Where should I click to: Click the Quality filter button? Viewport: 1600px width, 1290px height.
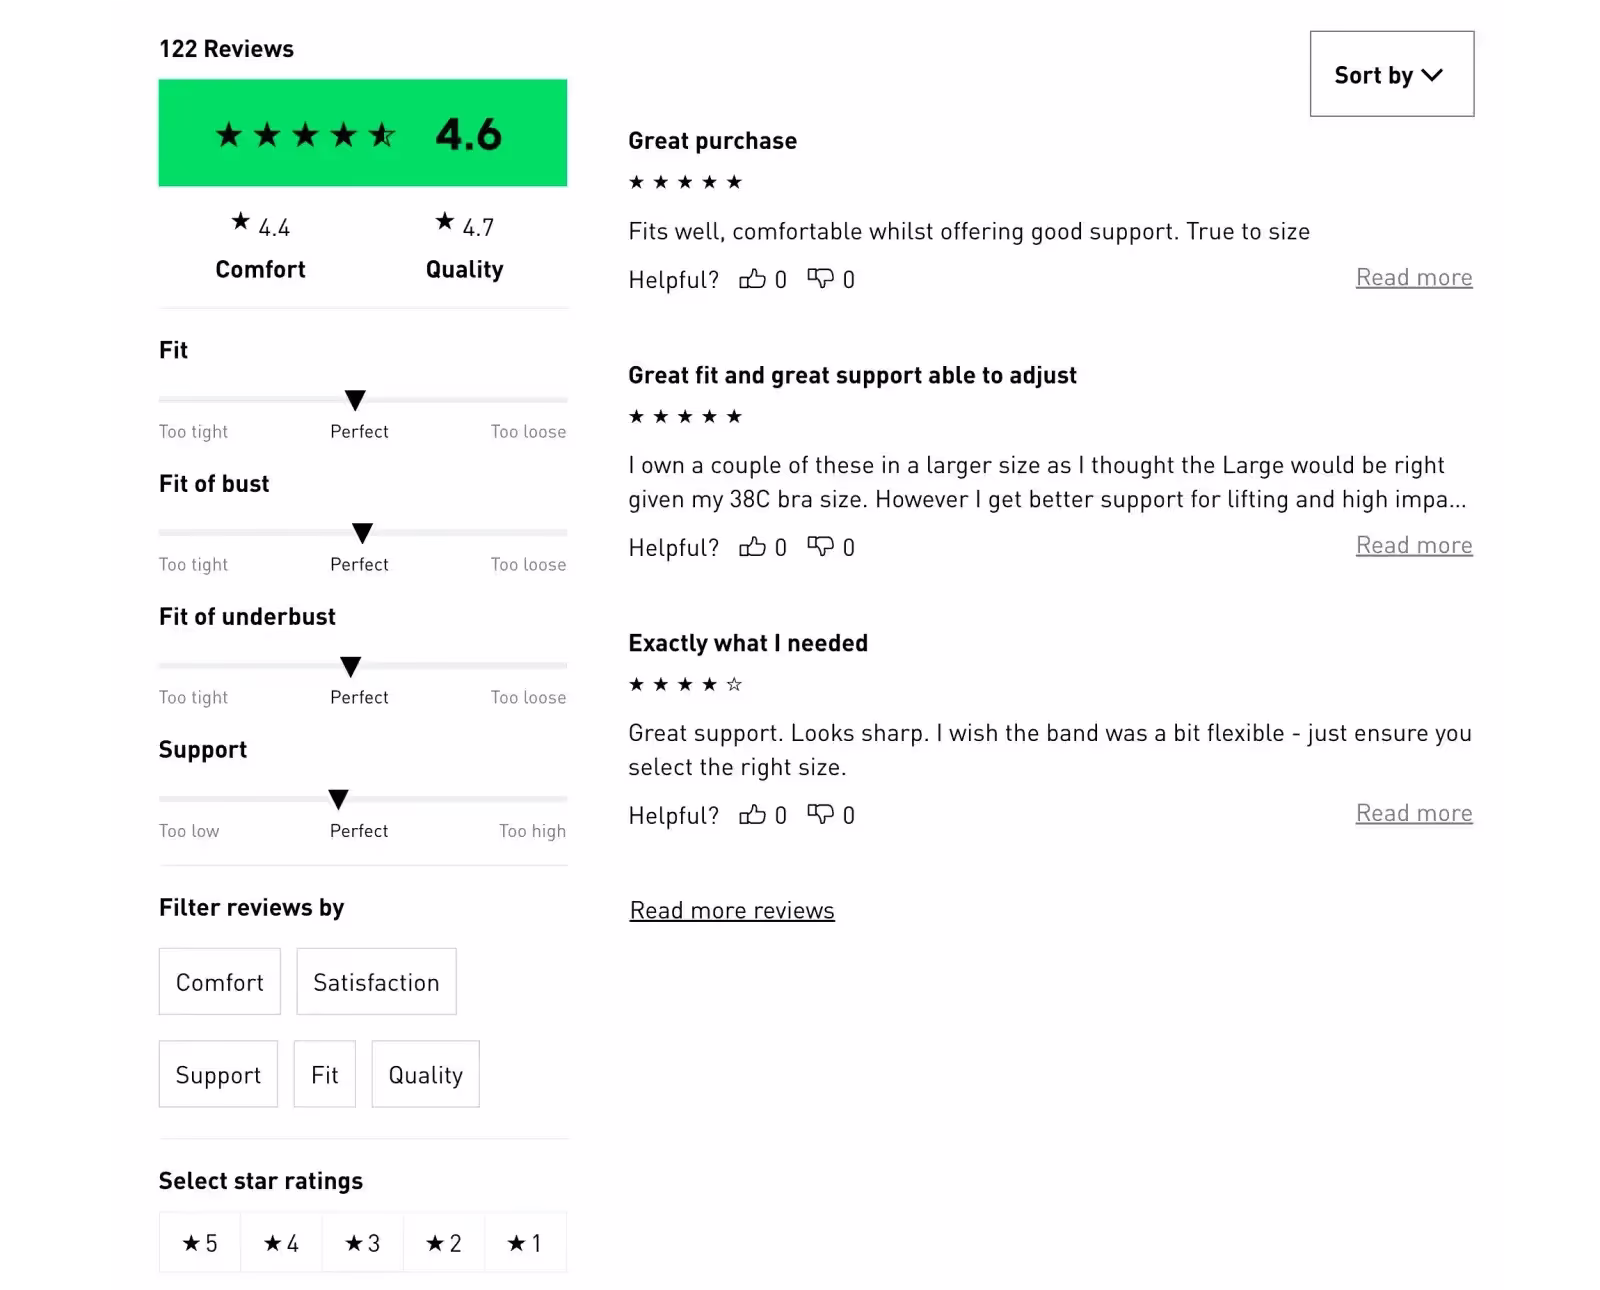tap(426, 1075)
